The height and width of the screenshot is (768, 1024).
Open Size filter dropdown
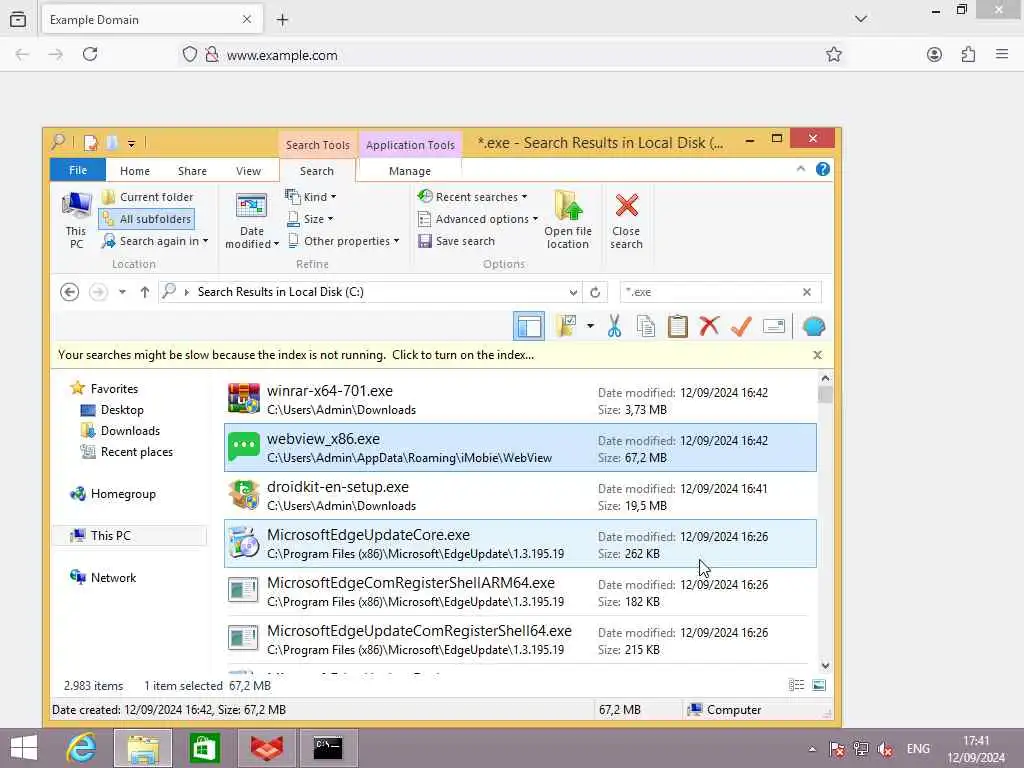point(311,219)
